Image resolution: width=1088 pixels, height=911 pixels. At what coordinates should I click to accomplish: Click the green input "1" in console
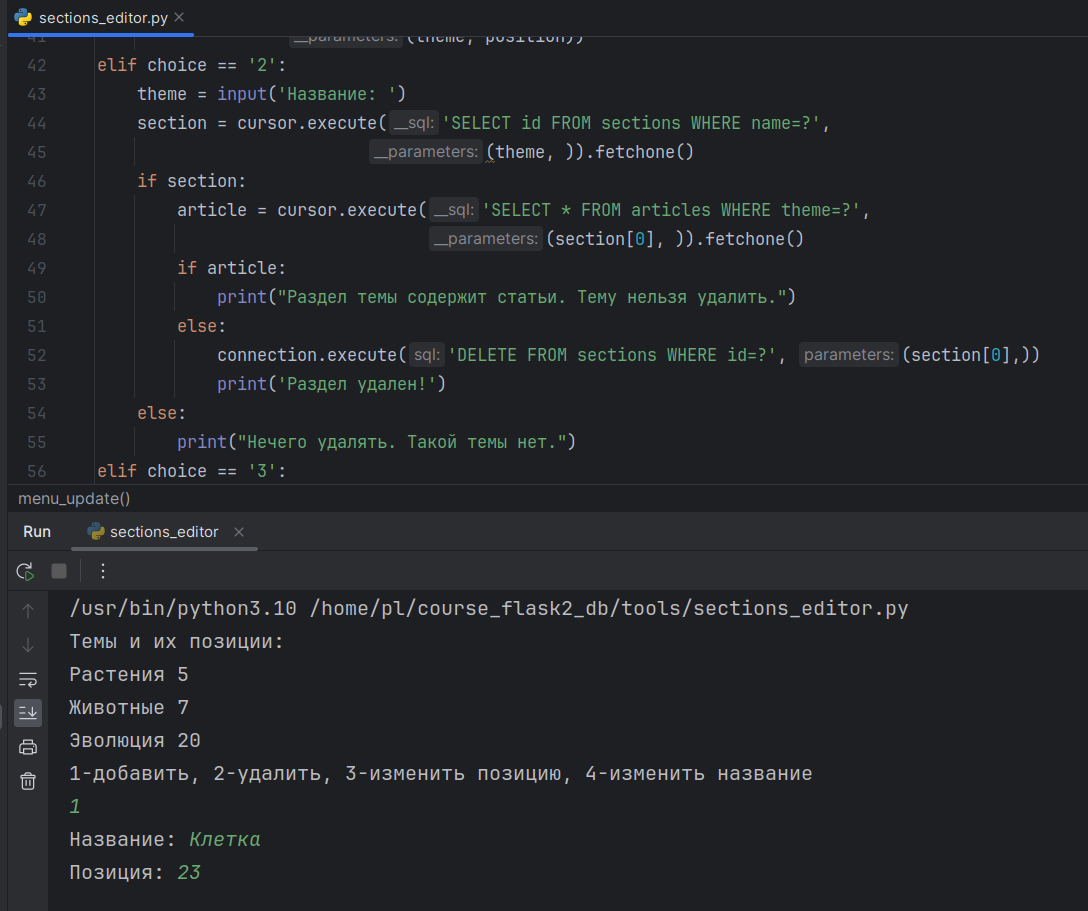pos(75,807)
